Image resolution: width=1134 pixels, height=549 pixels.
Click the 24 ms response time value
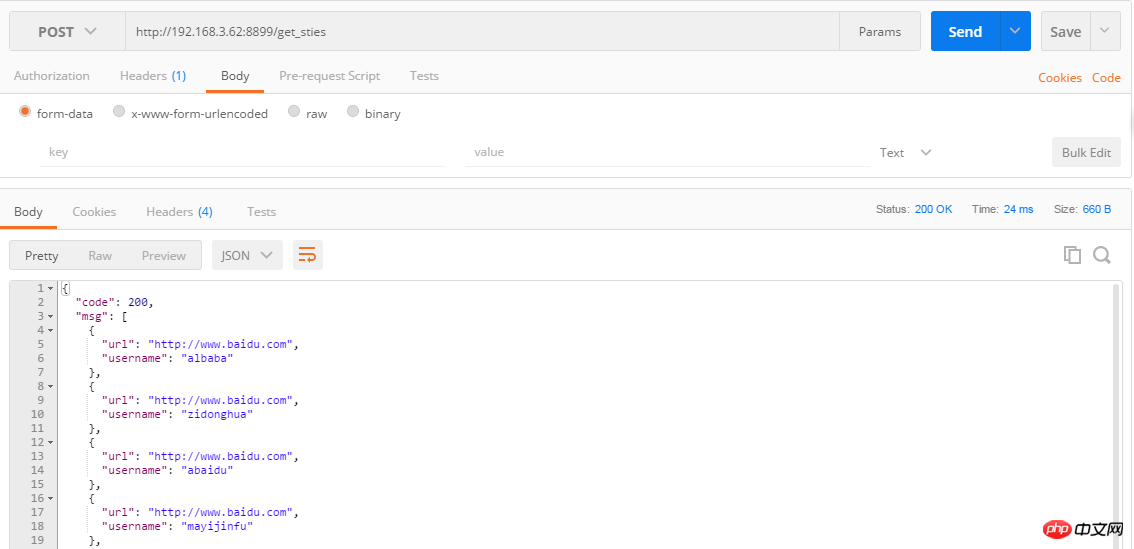pyautogui.click(x=1018, y=209)
